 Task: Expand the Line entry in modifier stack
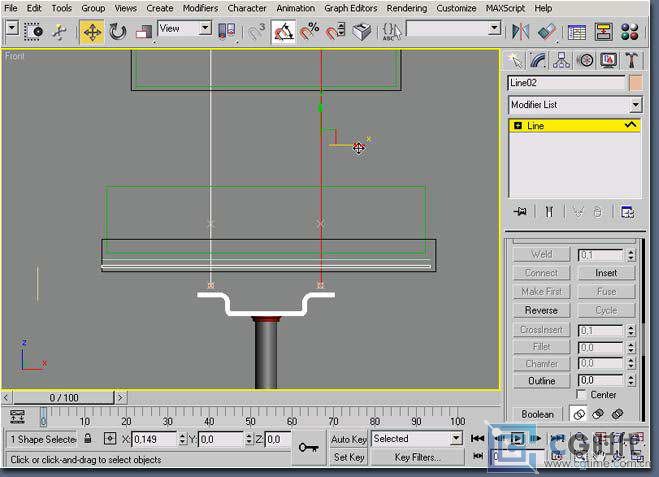tap(518, 126)
